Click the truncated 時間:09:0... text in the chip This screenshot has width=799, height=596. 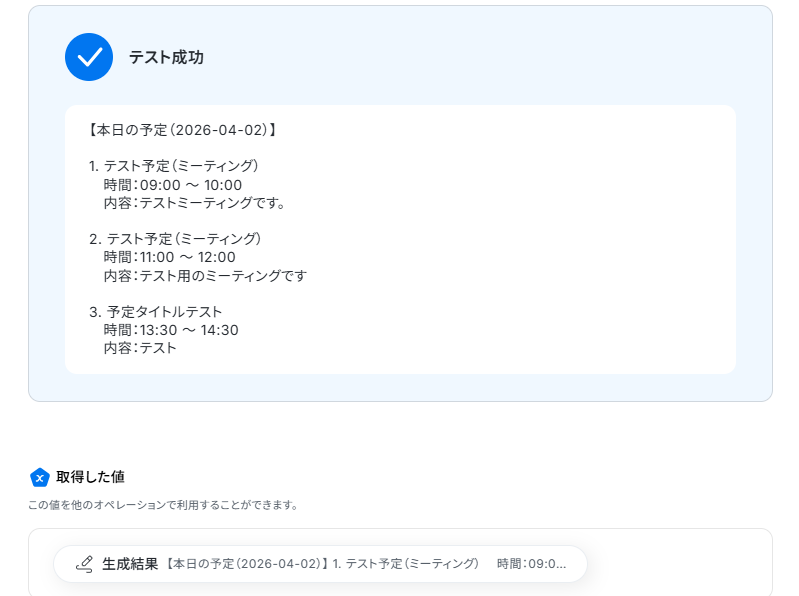(x=531, y=564)
